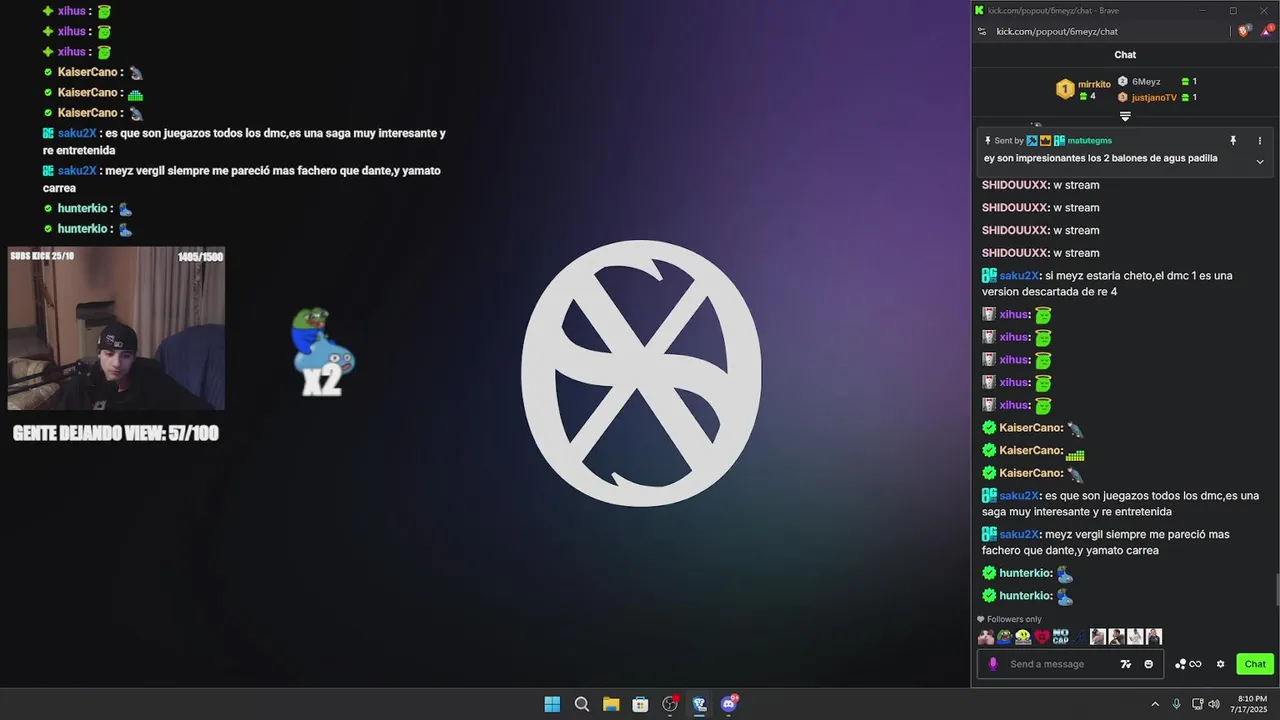
Task: Click 6Meyz in the gift leaderboard
Action: [x=1146, y=82]
